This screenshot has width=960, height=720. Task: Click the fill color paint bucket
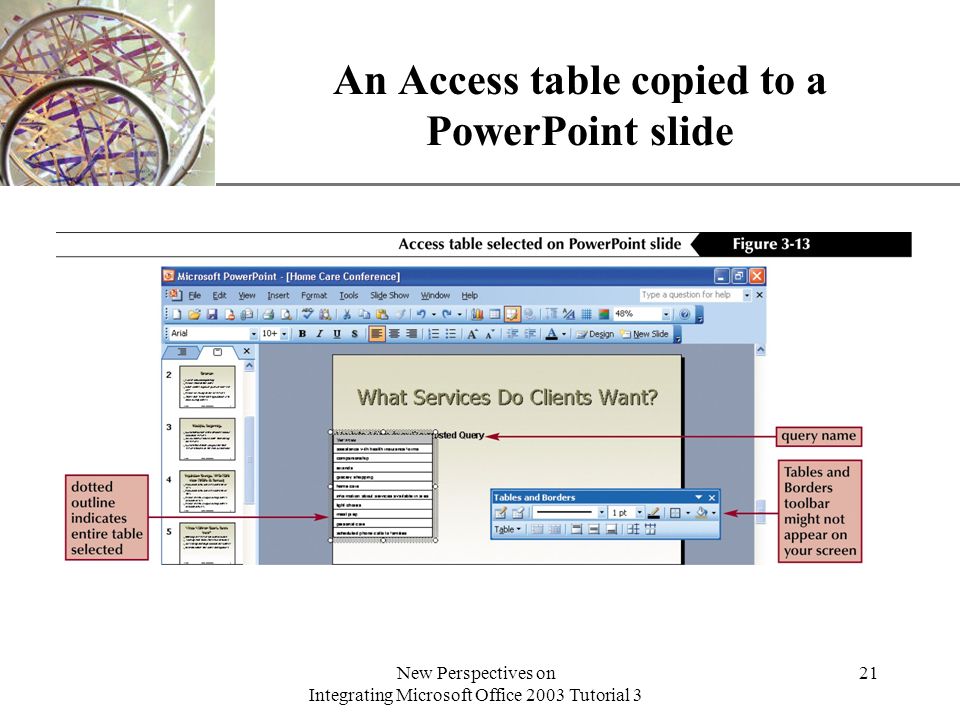(702, 513)
